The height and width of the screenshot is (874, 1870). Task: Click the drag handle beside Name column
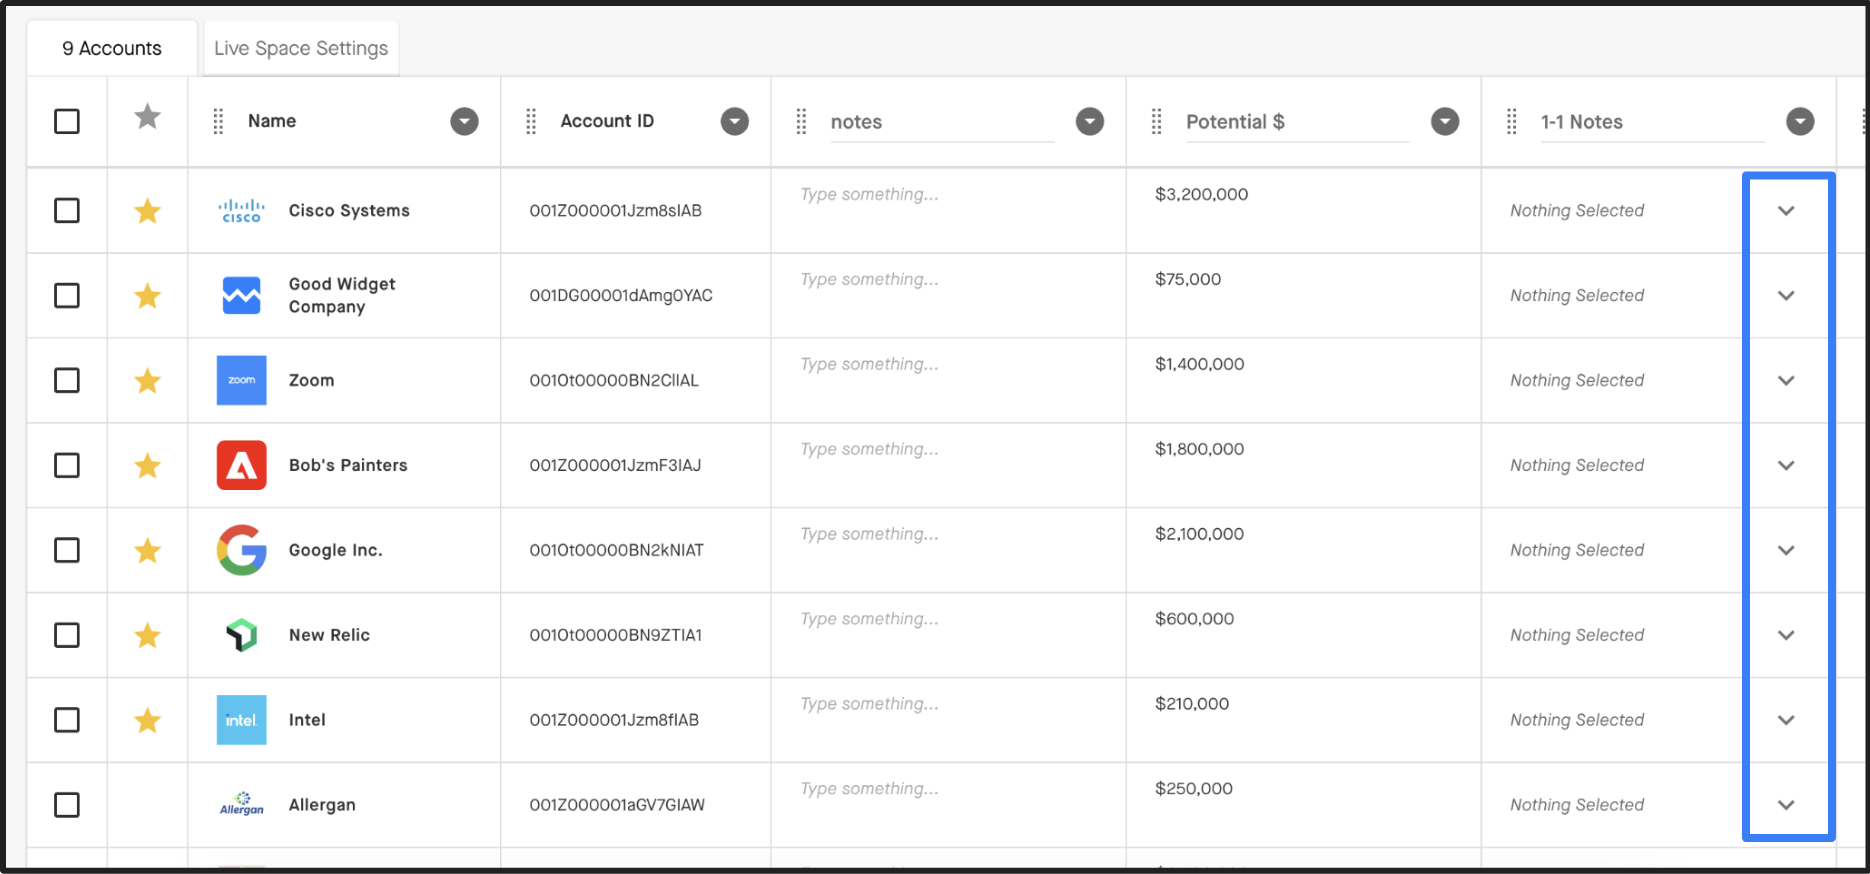point(218,121)
